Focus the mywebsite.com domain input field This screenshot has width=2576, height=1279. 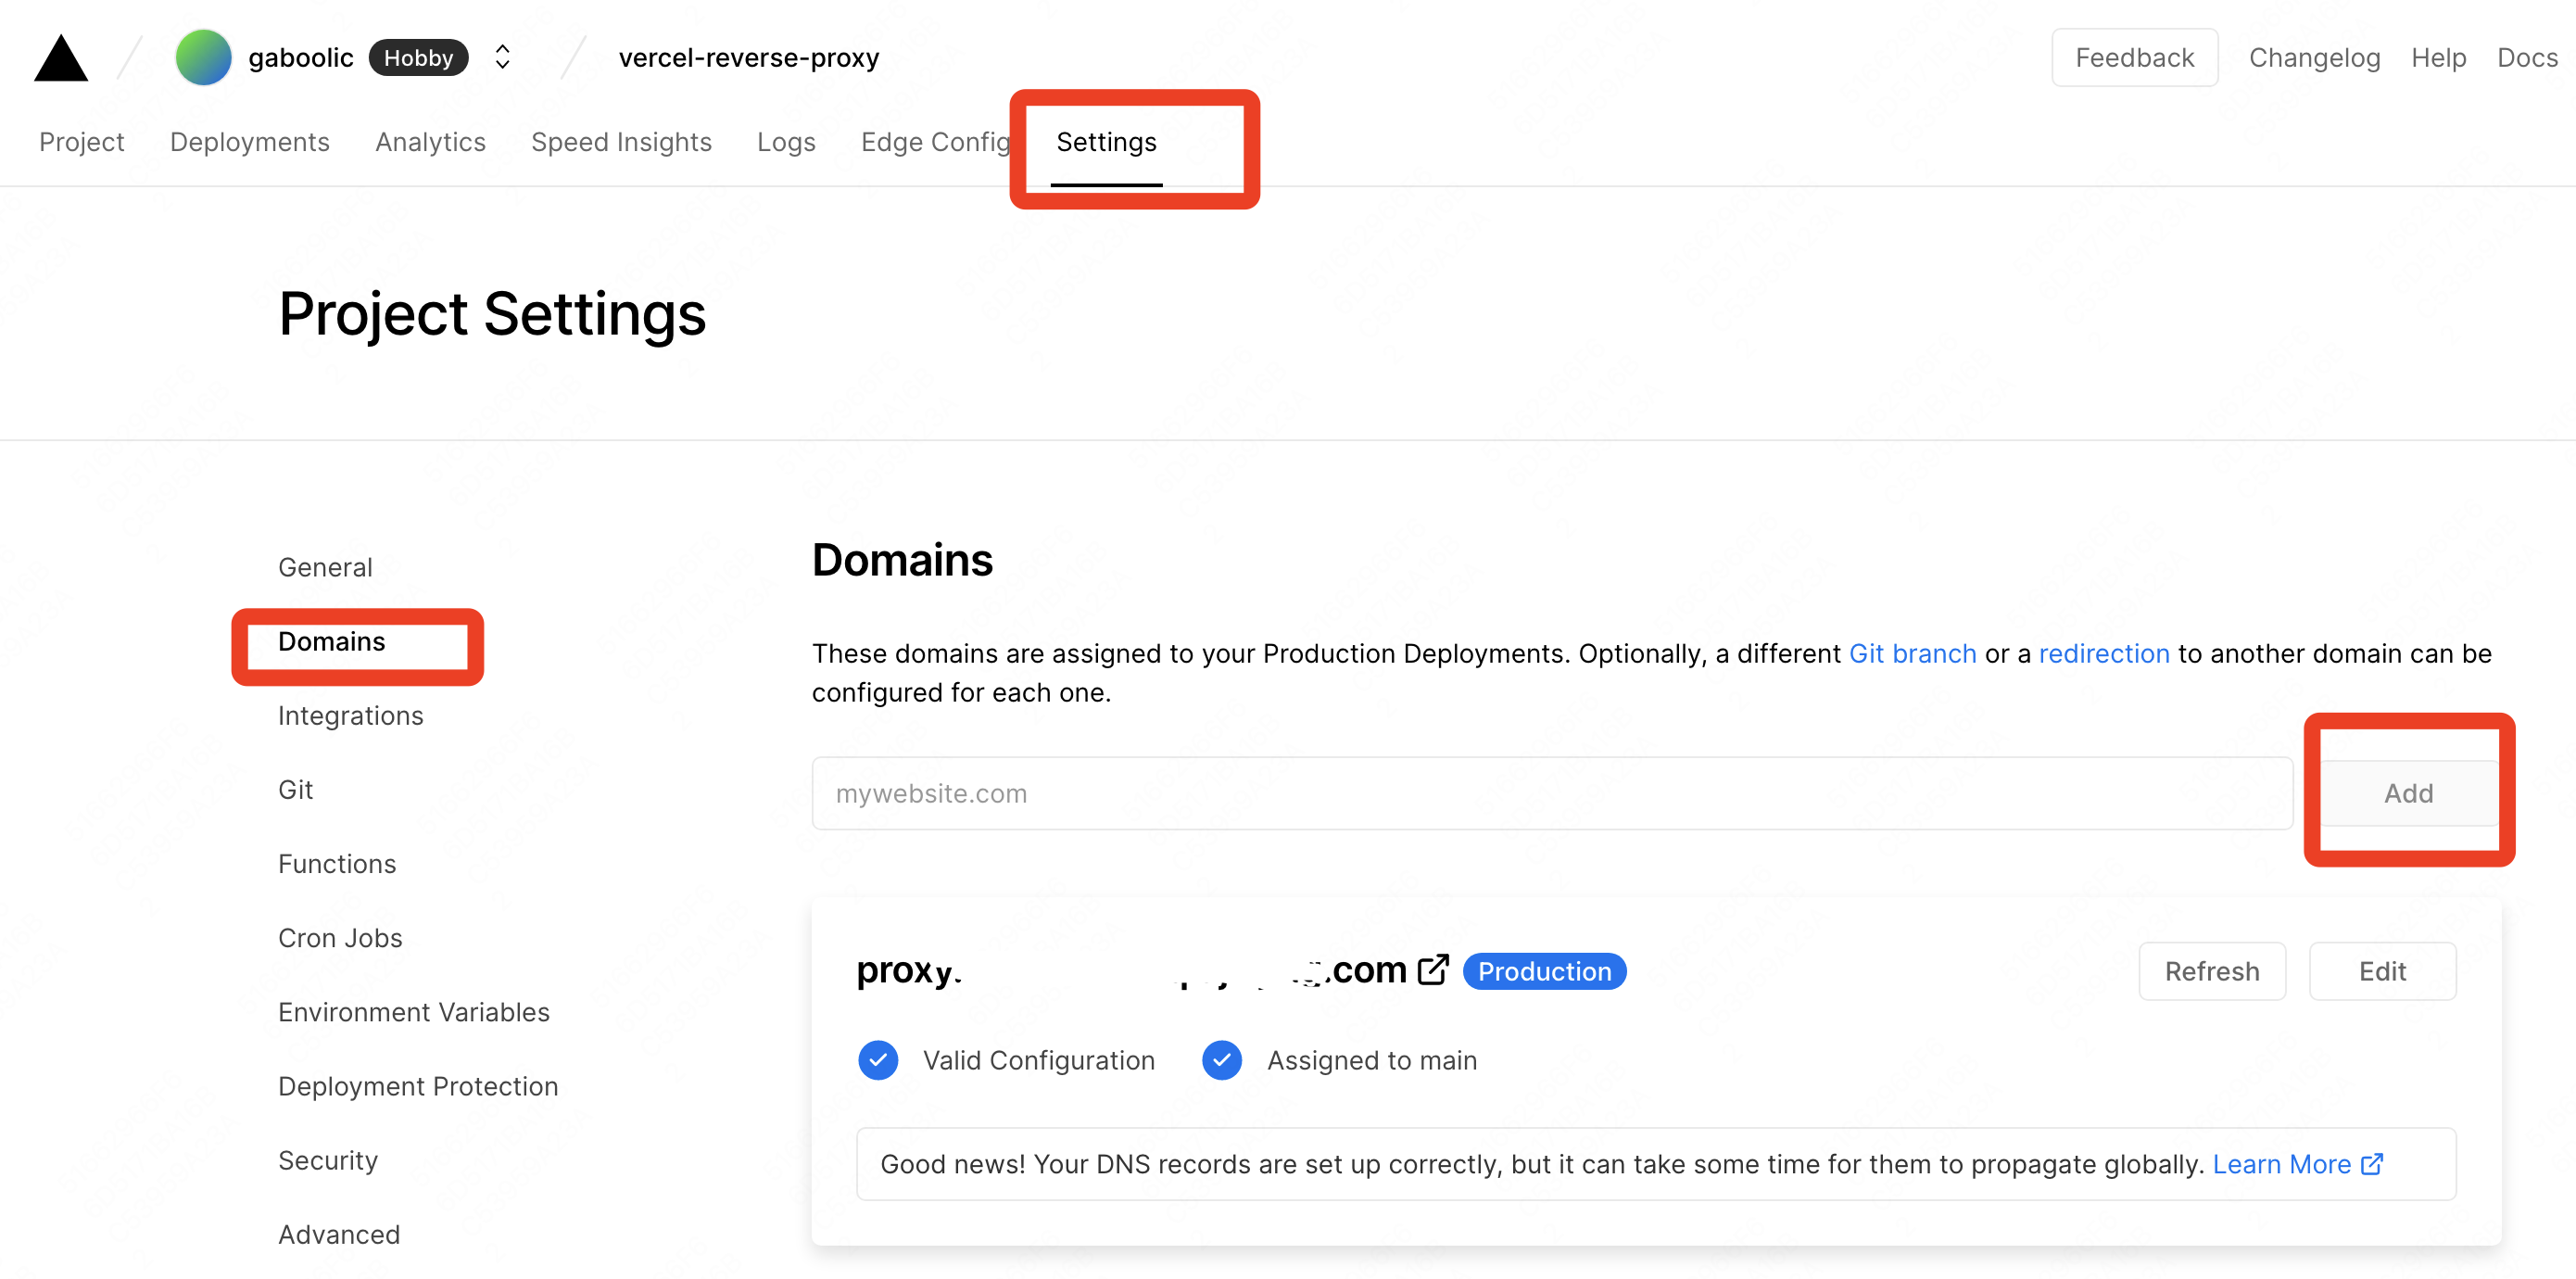[x=1551, y=793]
